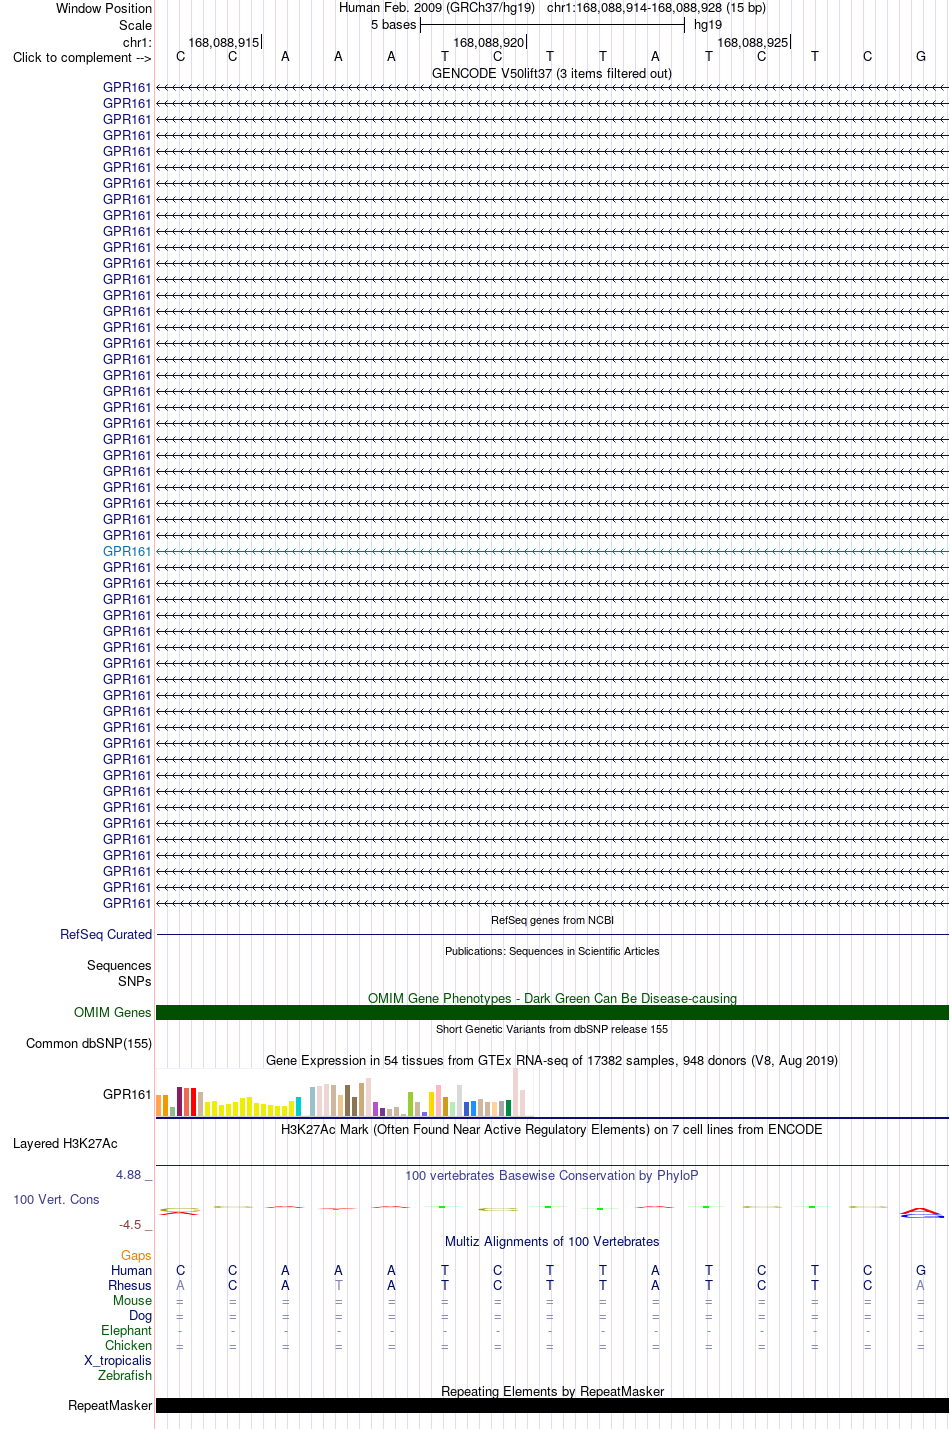Viewport: 950px width, 1429px height.
Task: Click 'OMIM Gene Phenotypes' track title
Action: (x=552, y=998)
